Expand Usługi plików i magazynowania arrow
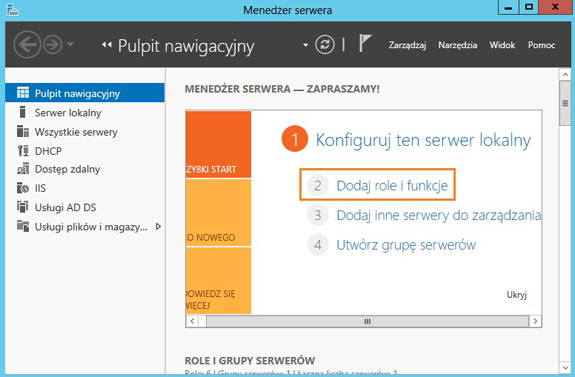This screenshot has width=575, height=377. tap(158, 226)
